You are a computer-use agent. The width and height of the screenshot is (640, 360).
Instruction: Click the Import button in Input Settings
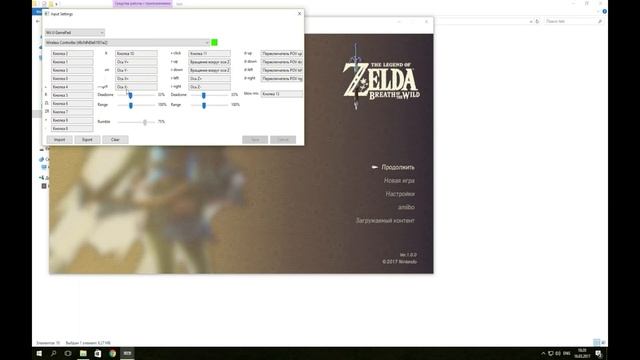[60, 140]
